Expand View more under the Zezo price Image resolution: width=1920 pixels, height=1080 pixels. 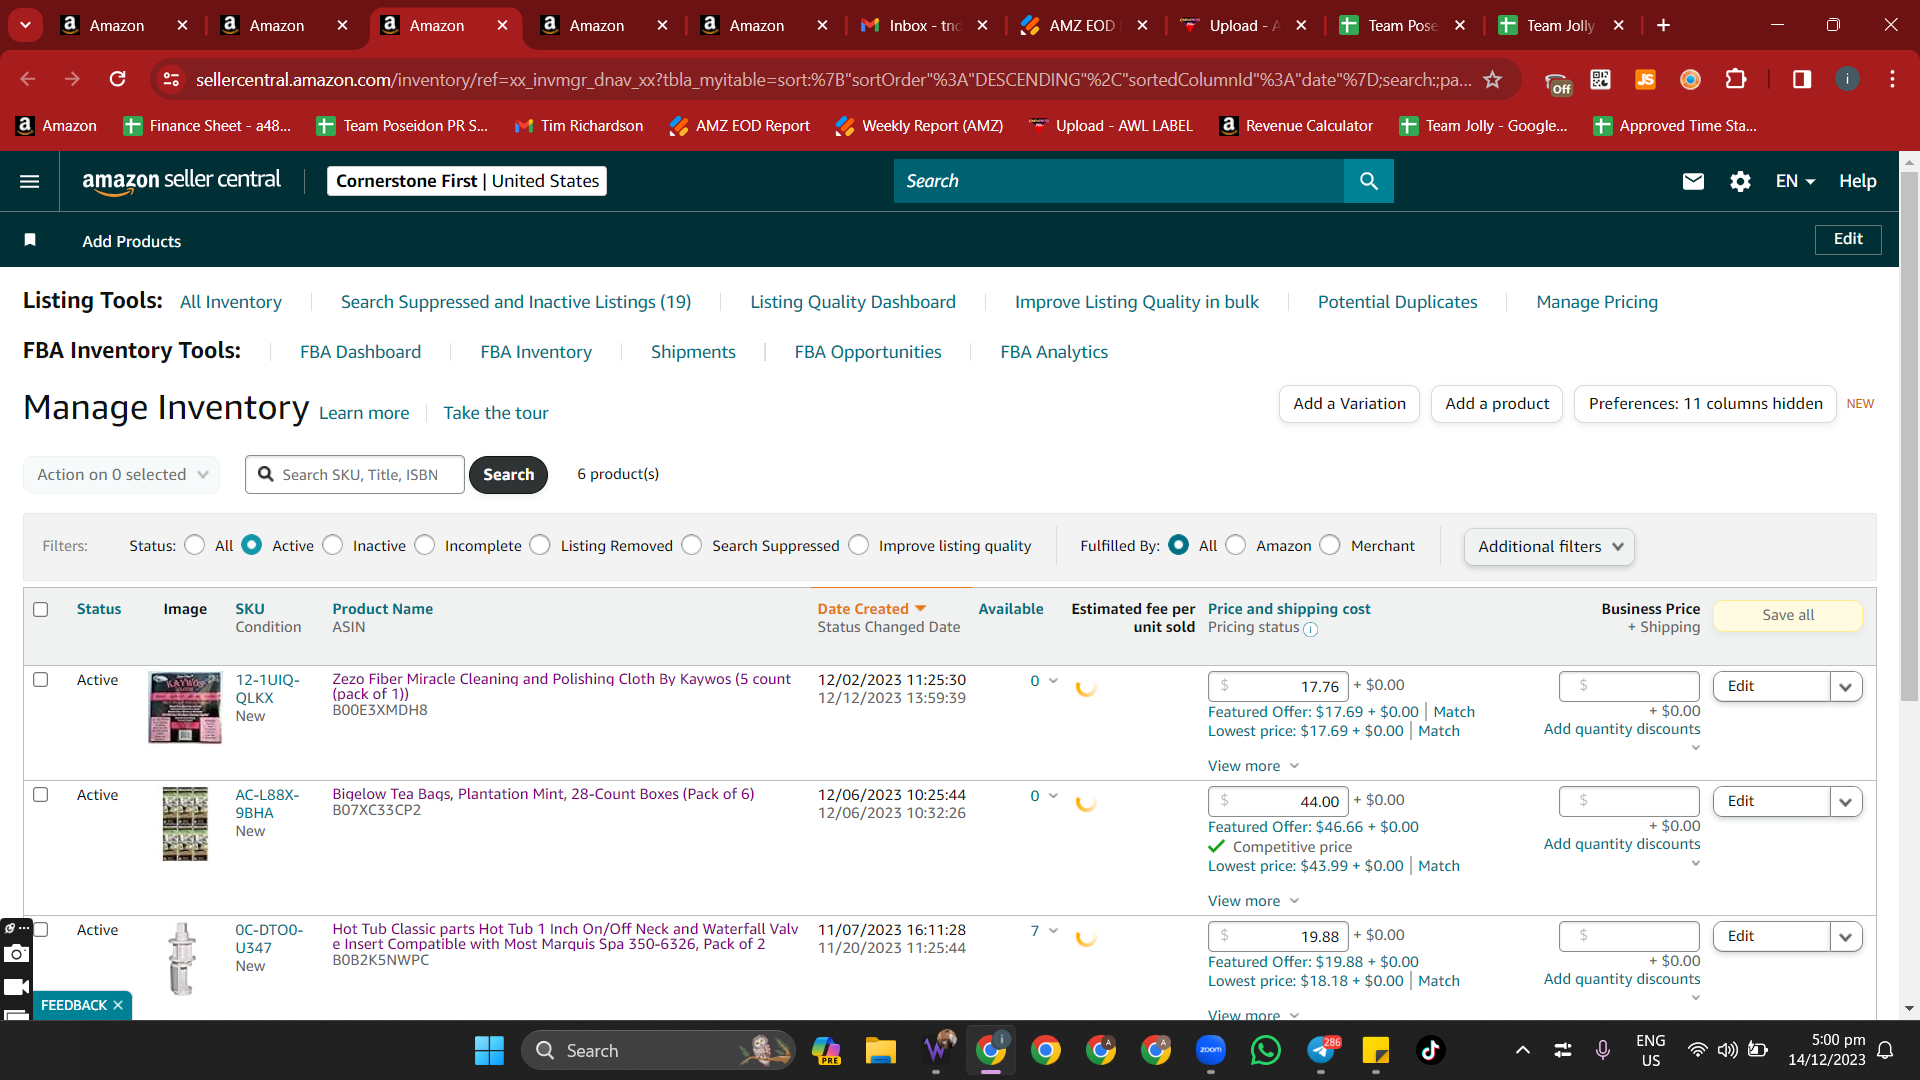click(x=1253, y=766)
